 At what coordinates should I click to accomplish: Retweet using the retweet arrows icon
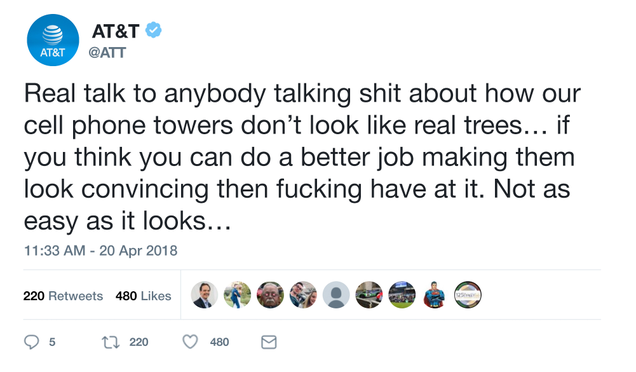[110, 342]
